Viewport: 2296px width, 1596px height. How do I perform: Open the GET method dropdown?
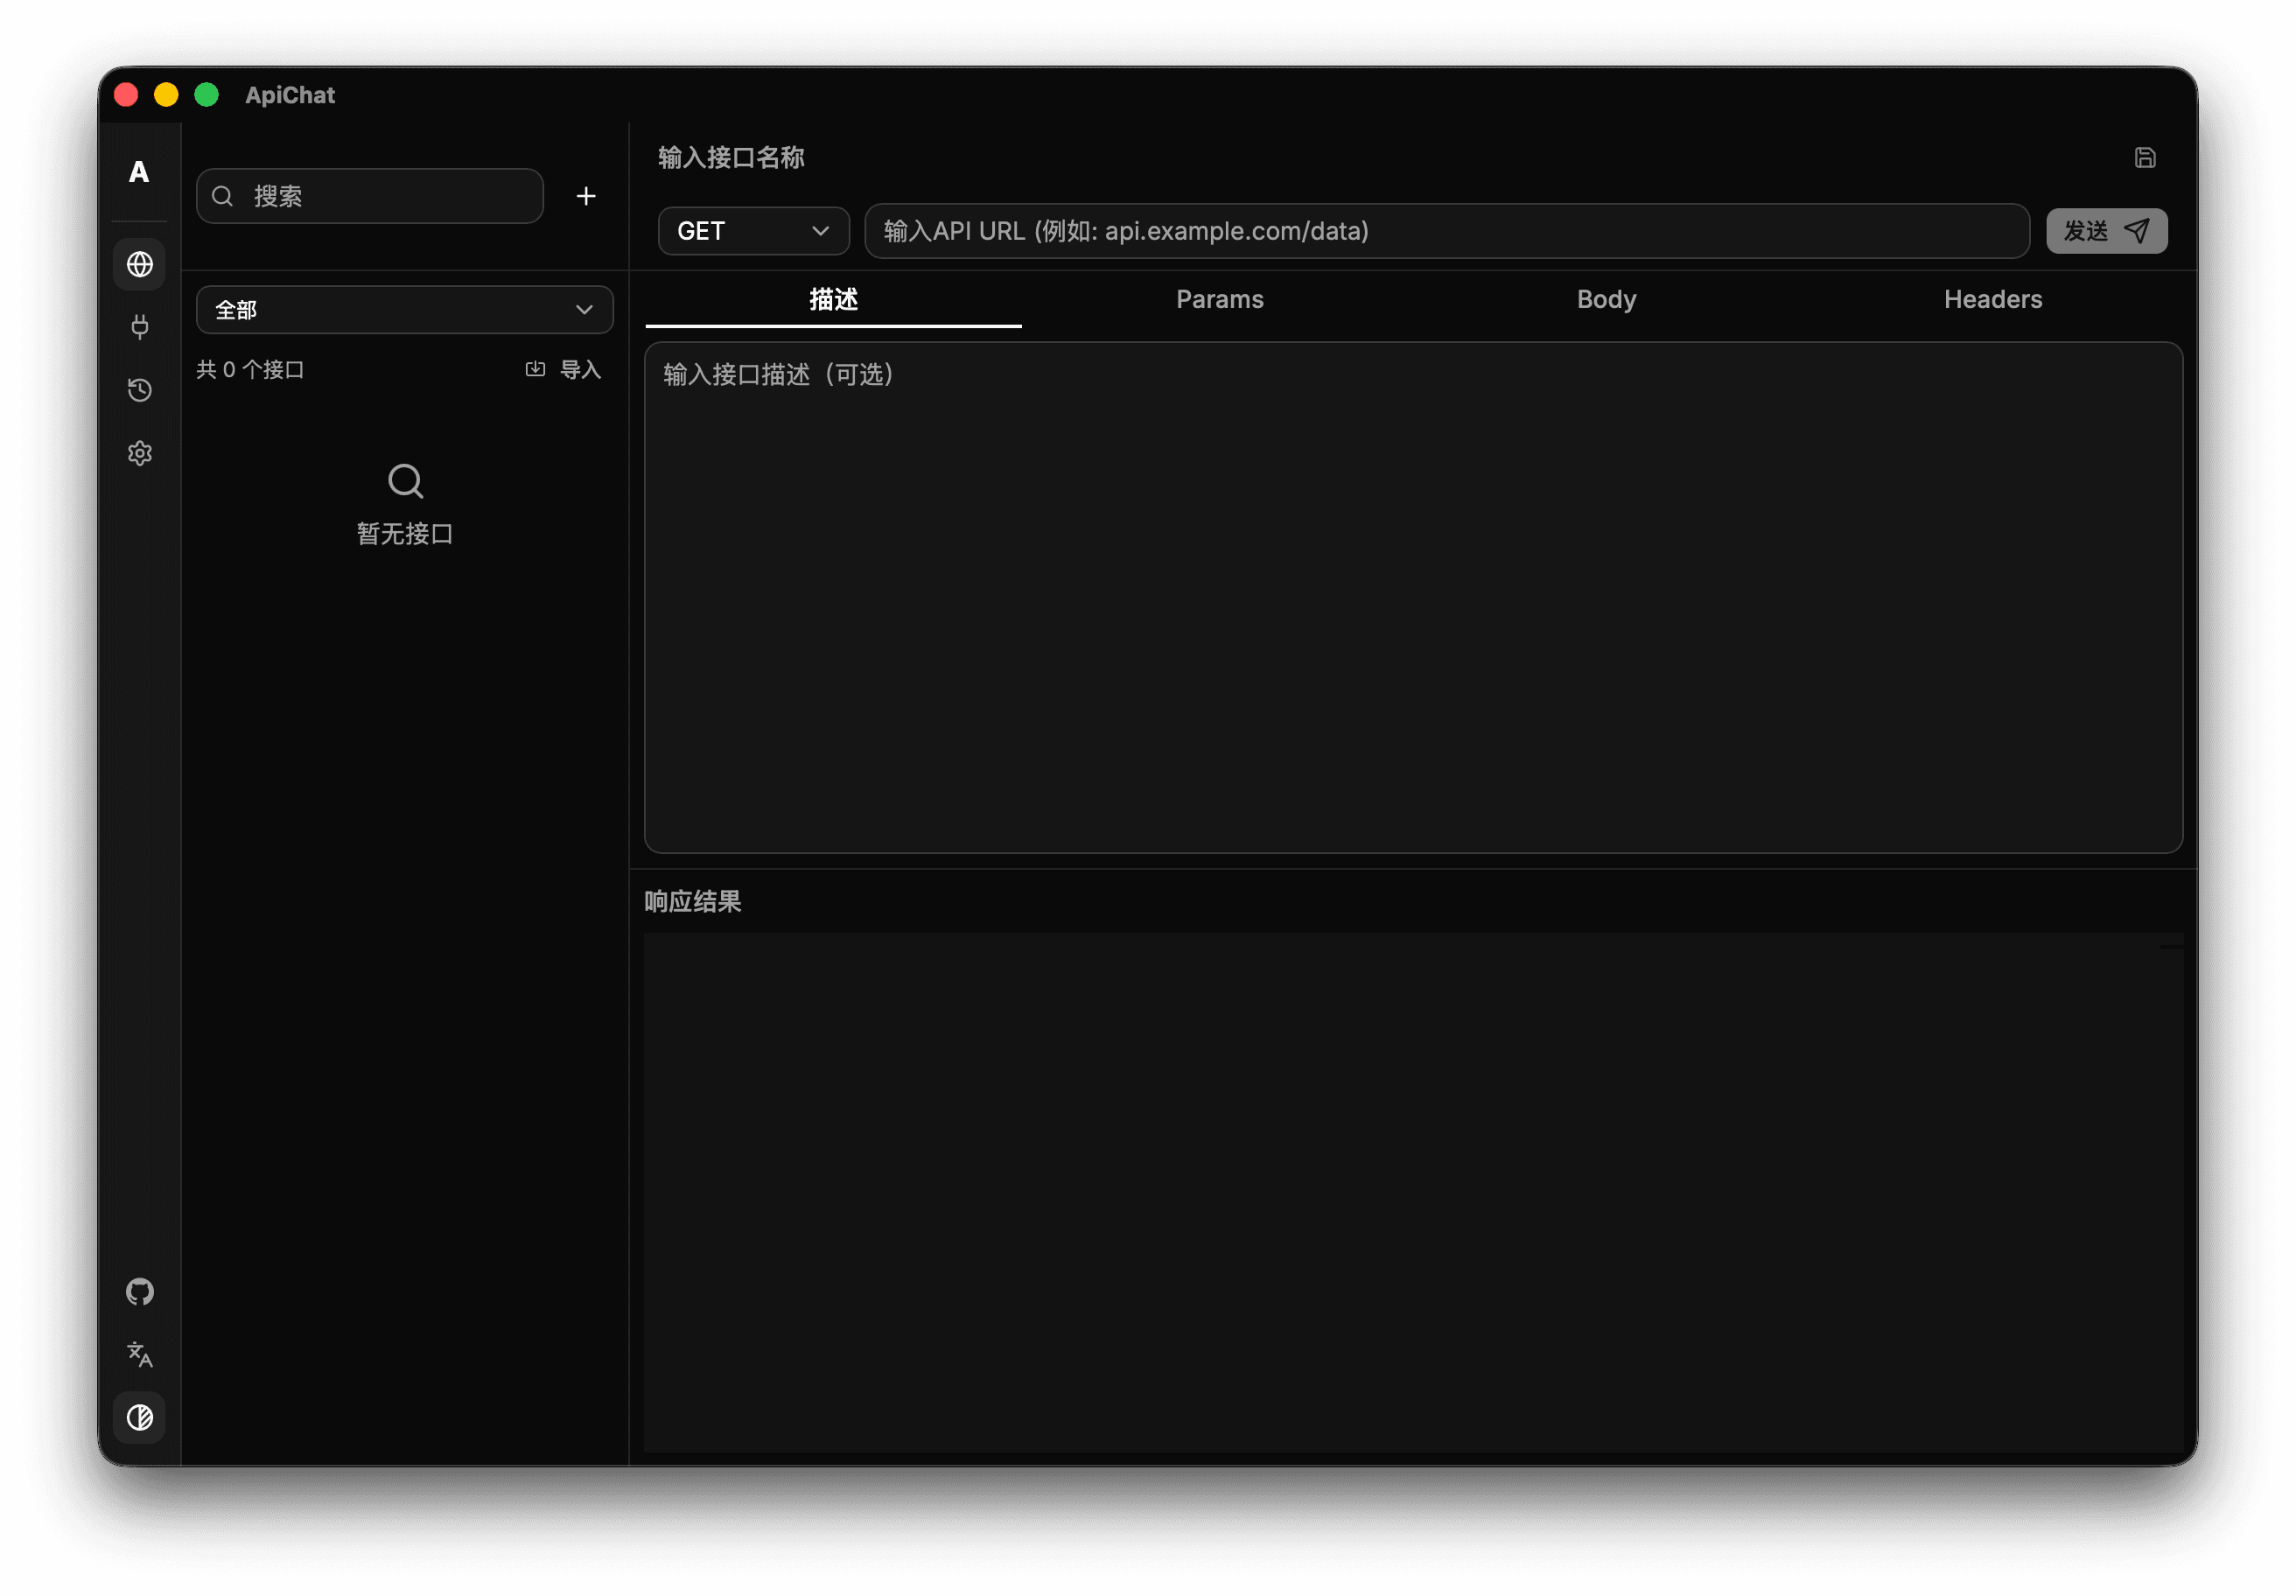point(753,231)
